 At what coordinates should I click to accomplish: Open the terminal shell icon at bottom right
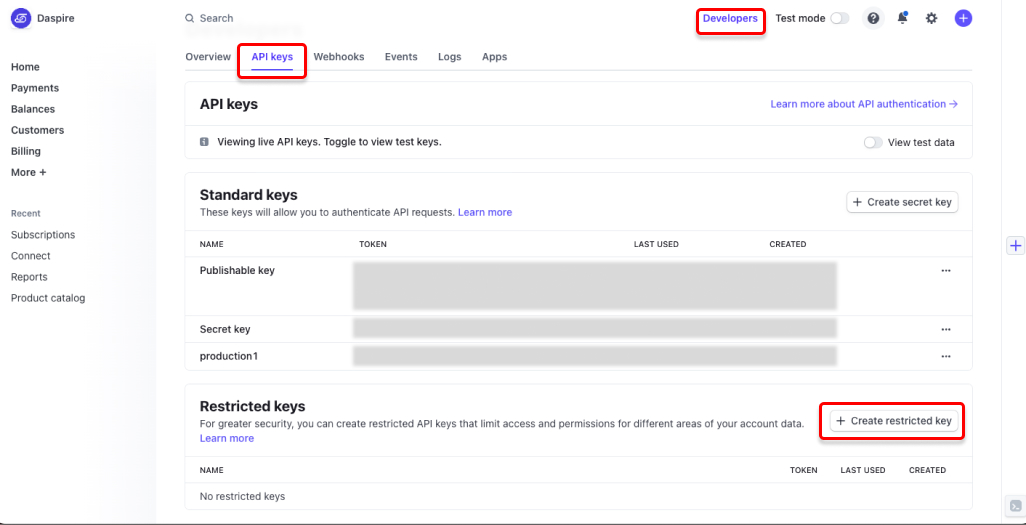tap(1015, 505)
